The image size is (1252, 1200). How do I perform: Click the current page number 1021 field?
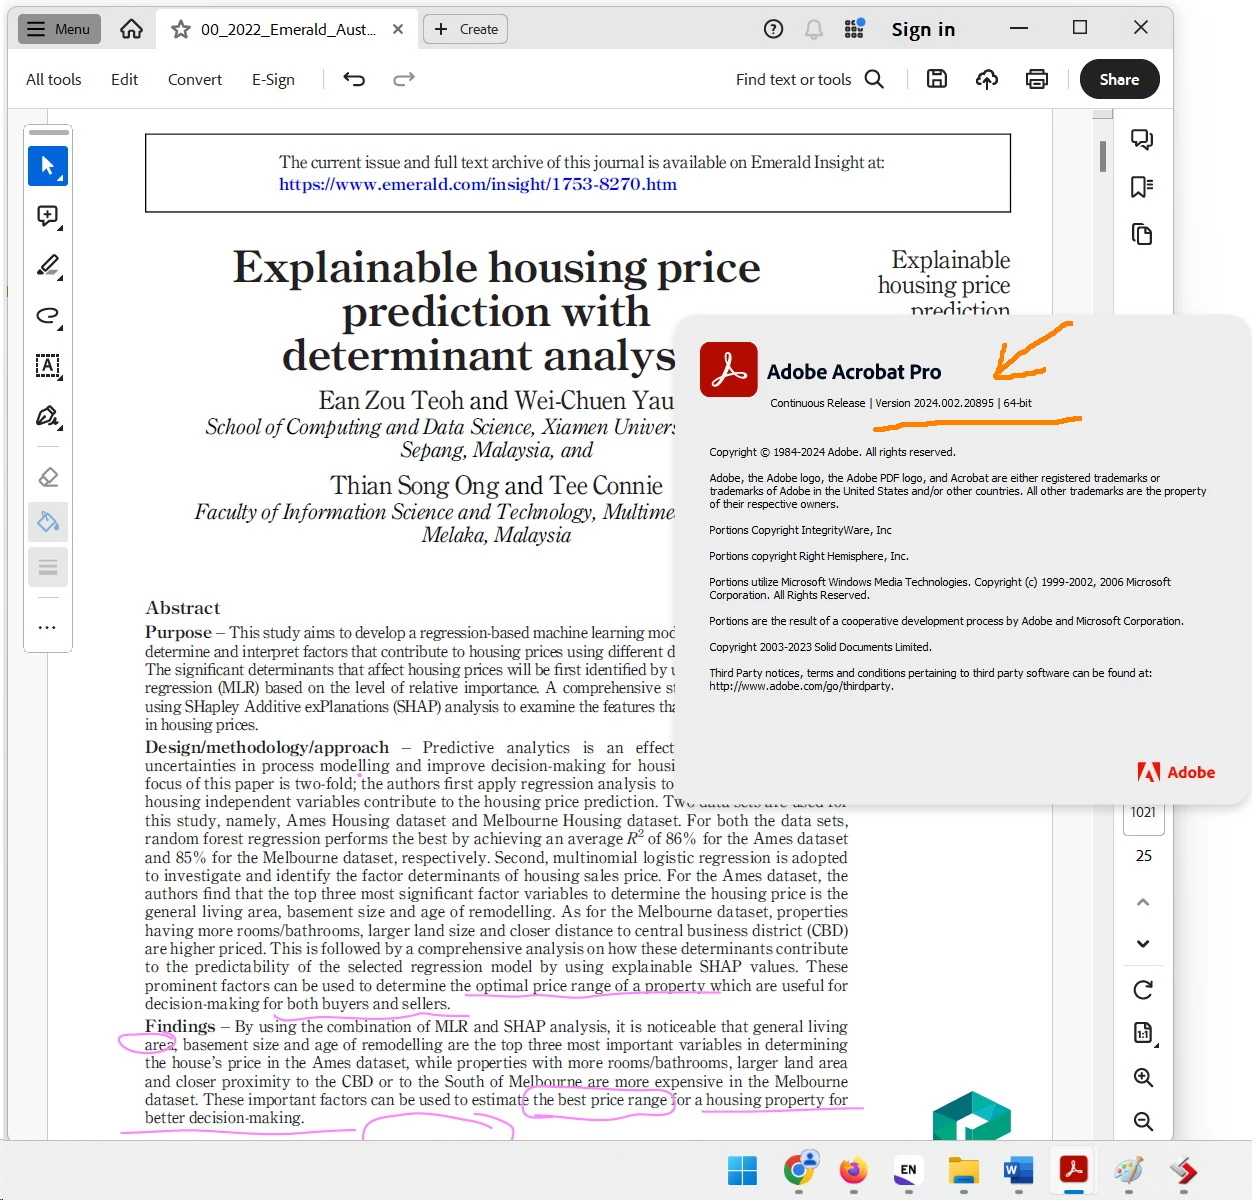(1143, 813)
